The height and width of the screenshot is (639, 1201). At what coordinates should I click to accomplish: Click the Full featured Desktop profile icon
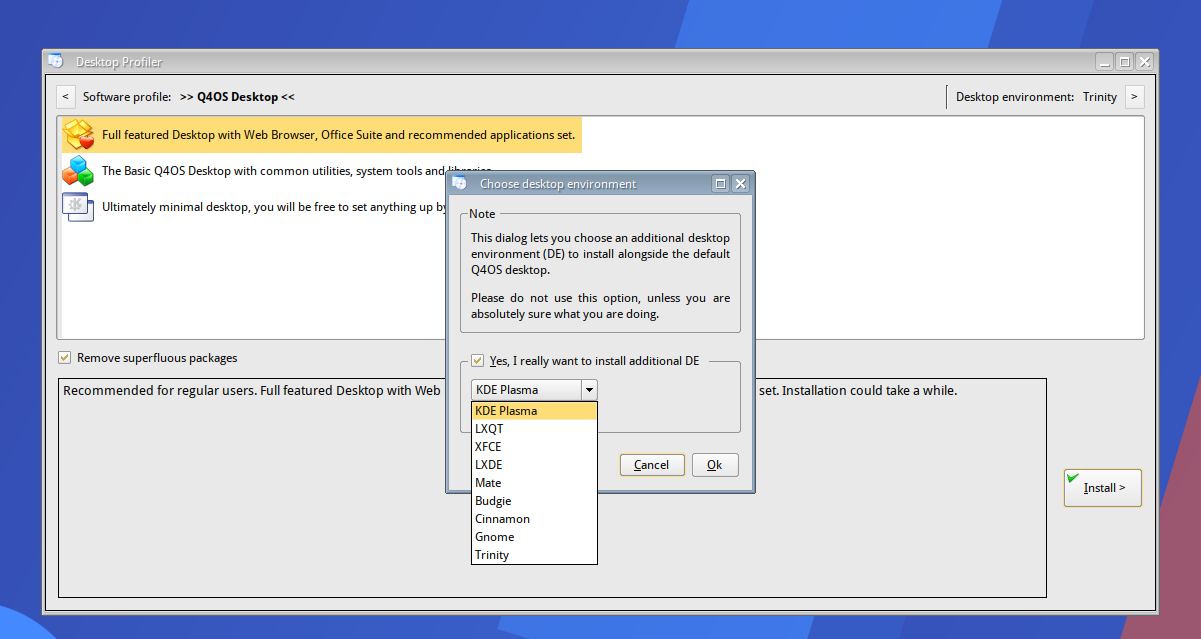78,134
